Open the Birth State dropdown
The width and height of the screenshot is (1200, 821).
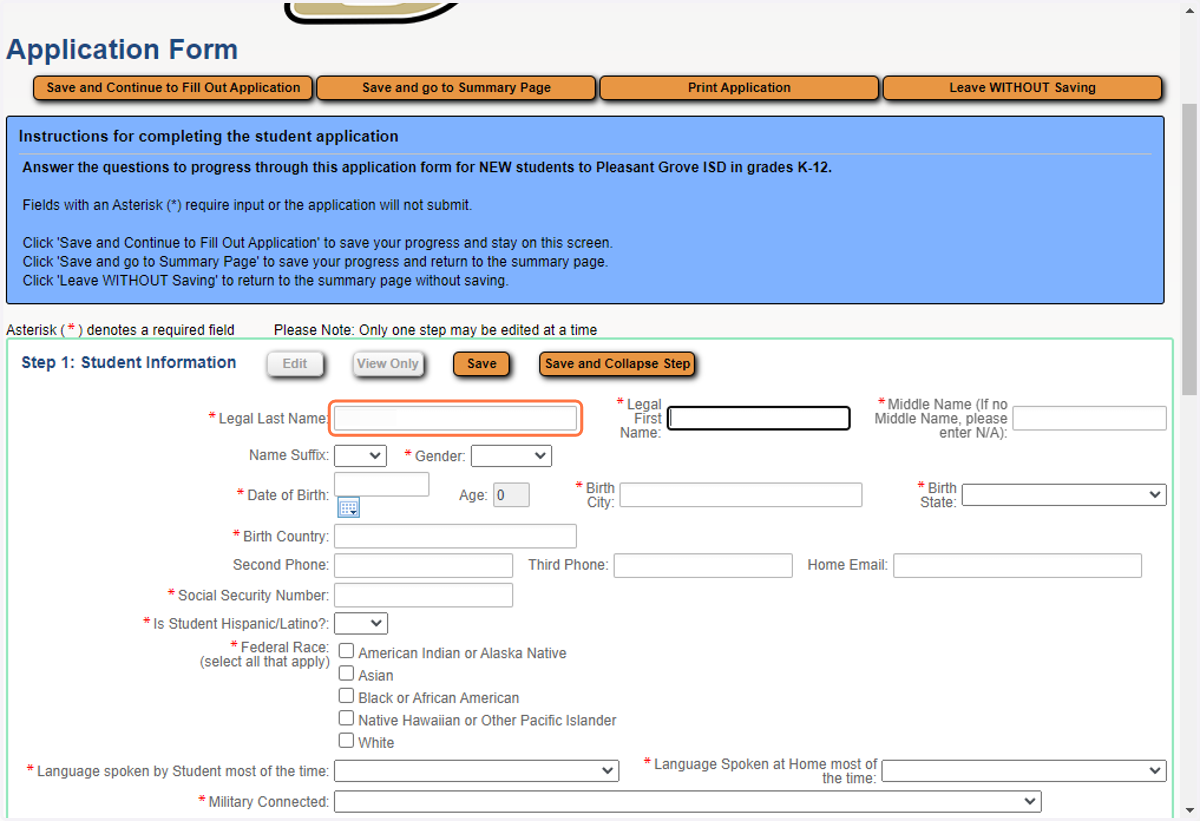[x=1064, y=495]
